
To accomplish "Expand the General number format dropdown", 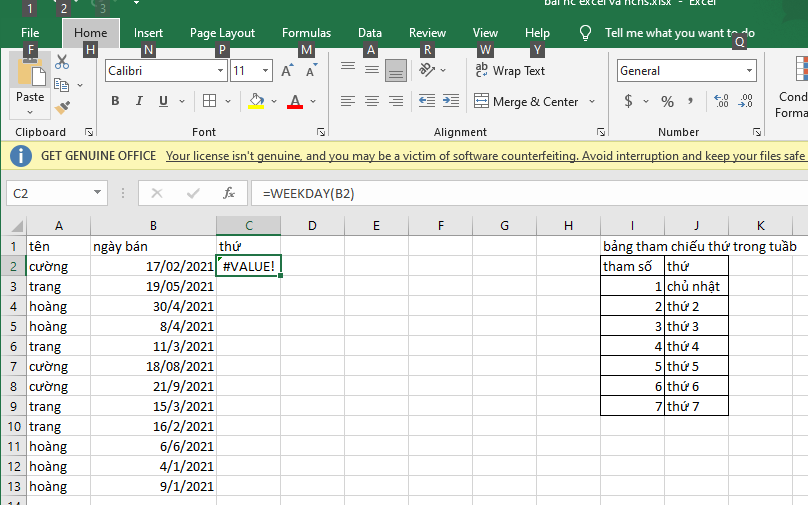I will click(749, 71).
